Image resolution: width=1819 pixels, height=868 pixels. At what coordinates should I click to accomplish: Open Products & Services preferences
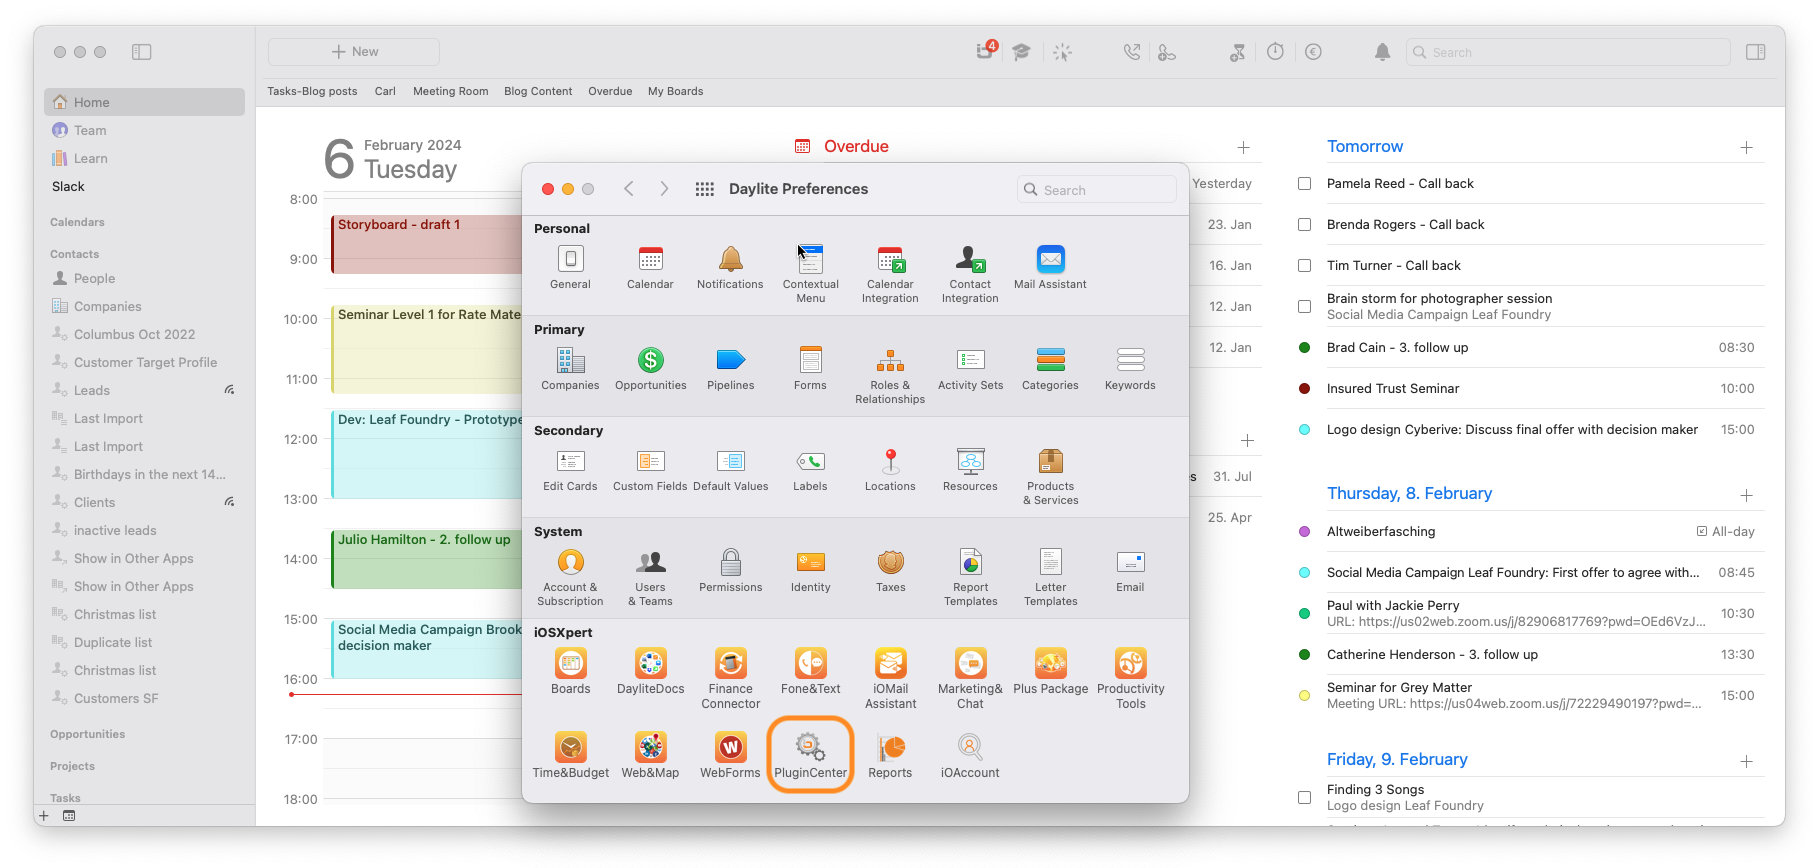(x=1050, y=476)
